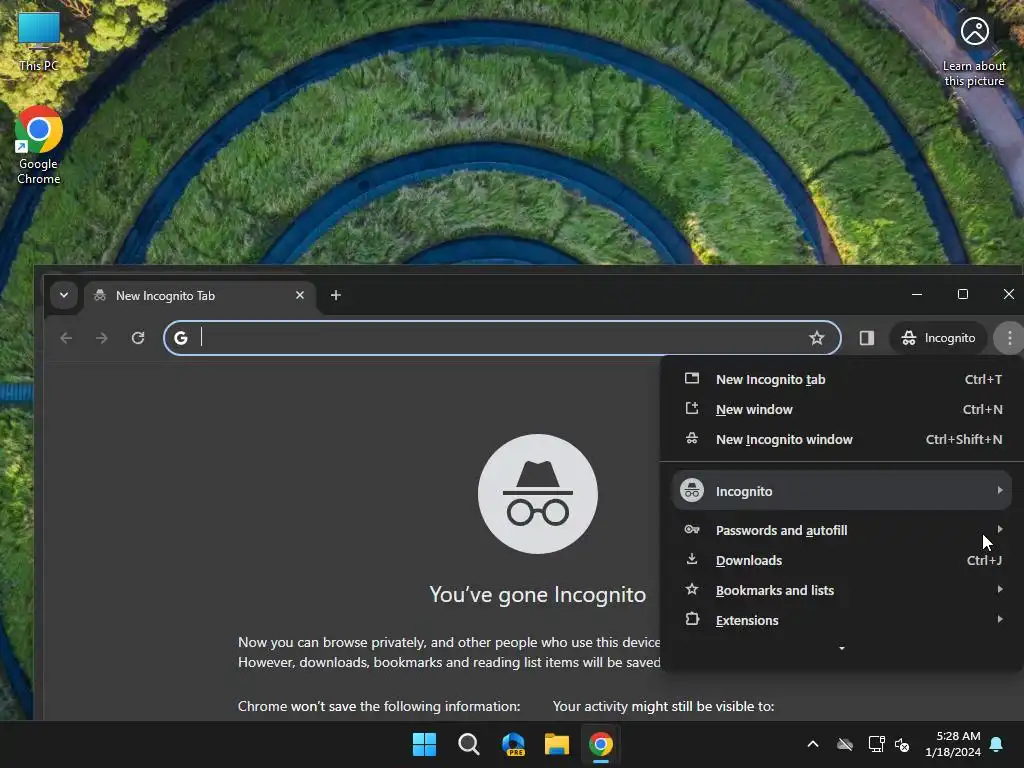Open the Google Chrome desktop shortcut

(39, 146)
